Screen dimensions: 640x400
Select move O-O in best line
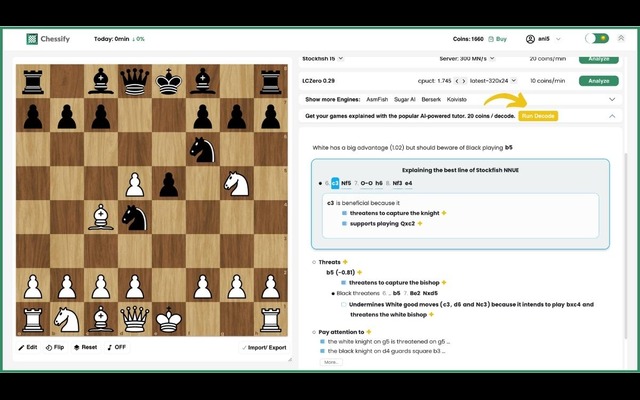pyautogui.click(x=367, y=183)
